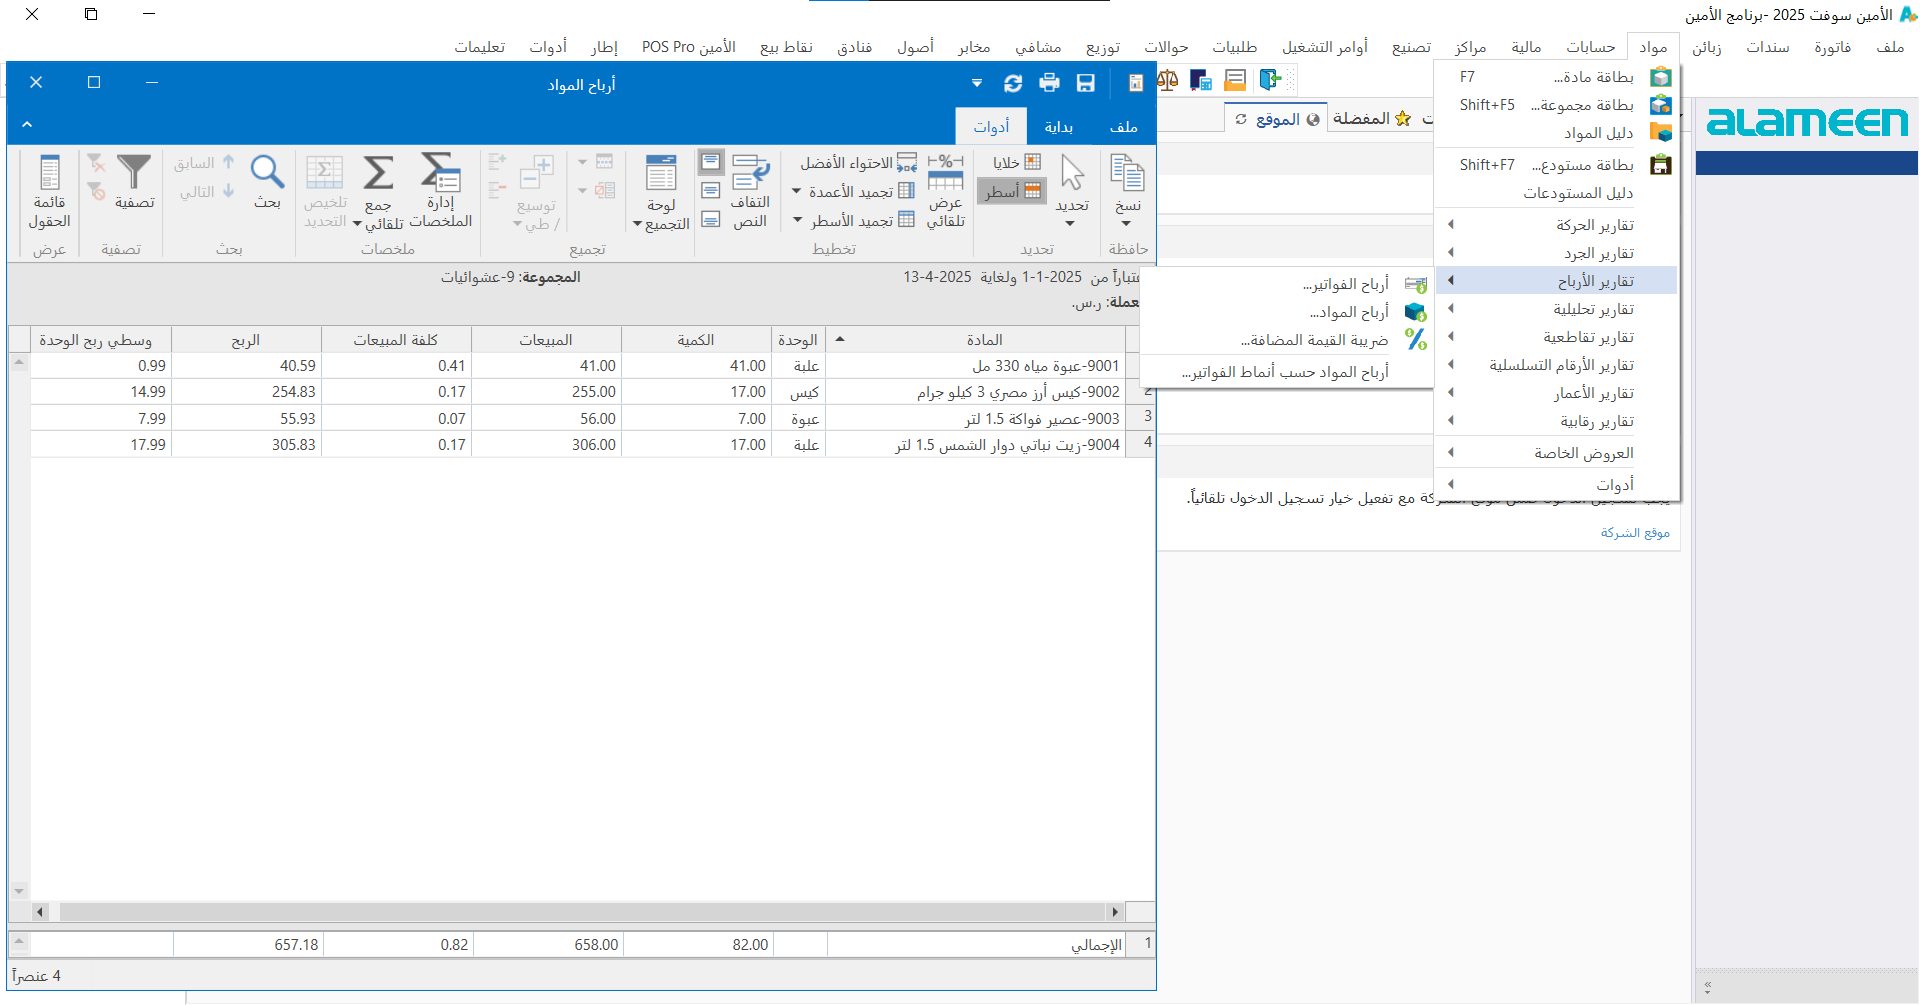Click the refresh icon in report title bar

(x=1013, y=83)
